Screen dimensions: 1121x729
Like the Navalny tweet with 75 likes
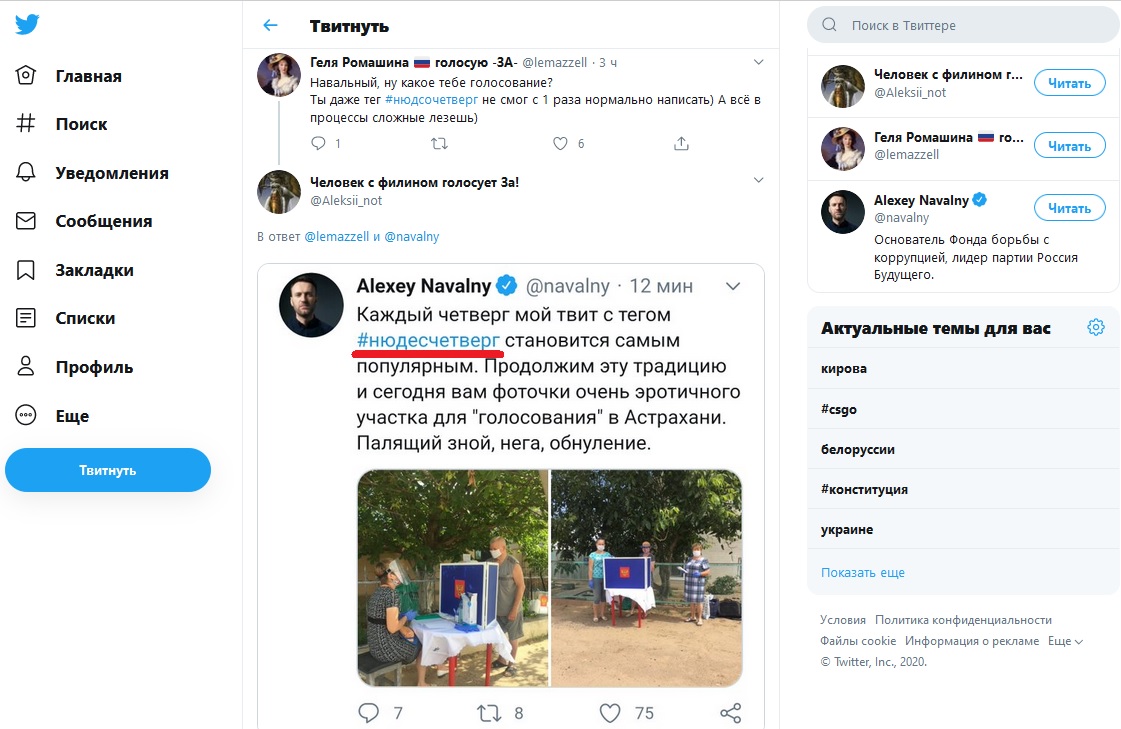[x=610, y=713]
